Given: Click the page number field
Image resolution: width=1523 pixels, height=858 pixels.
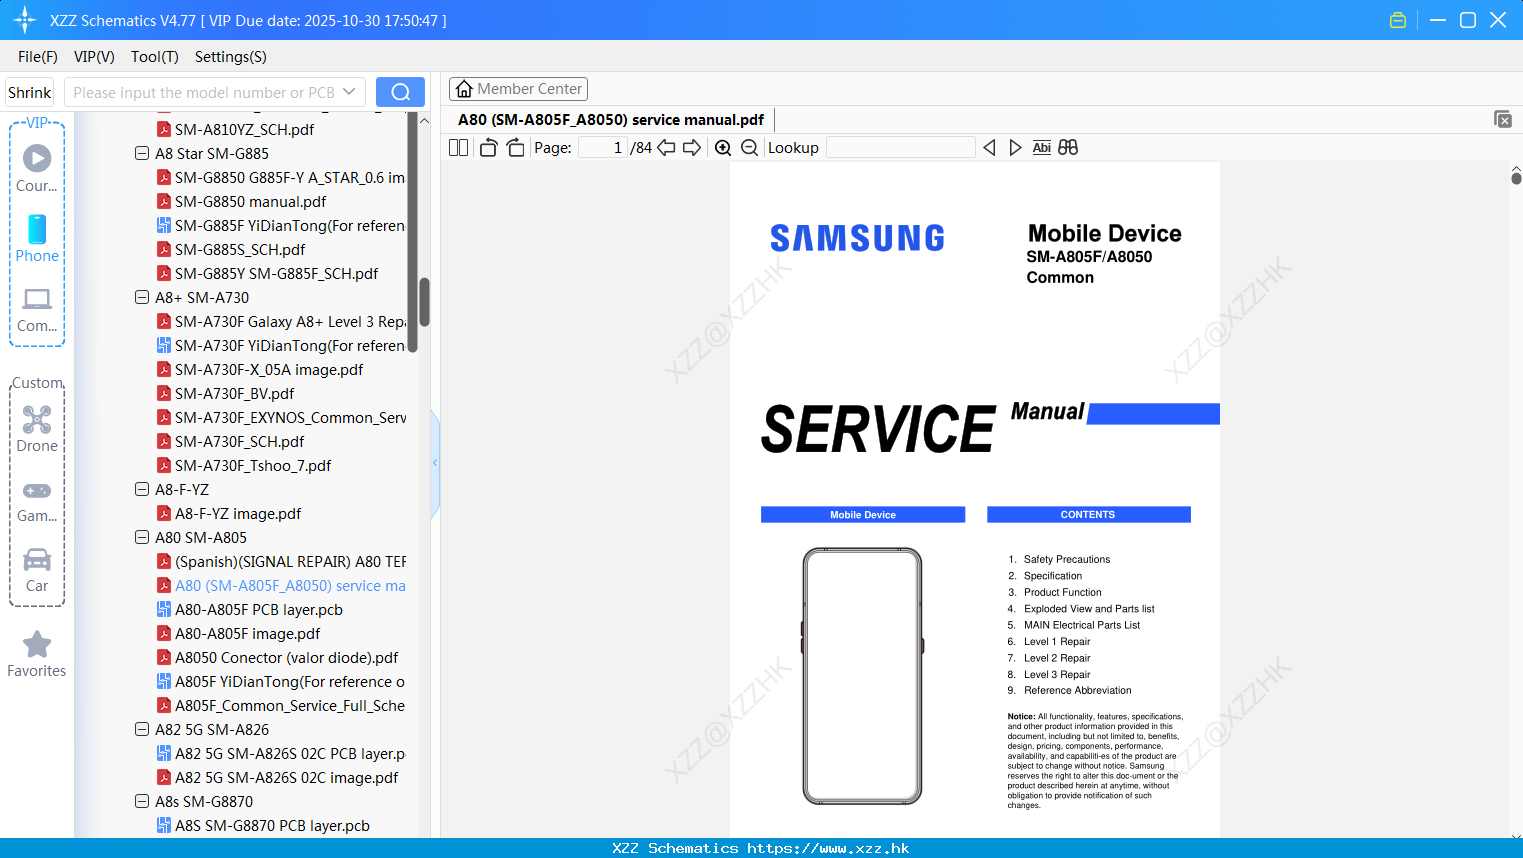Looking at the screenshot, I should tap(603, 147).
